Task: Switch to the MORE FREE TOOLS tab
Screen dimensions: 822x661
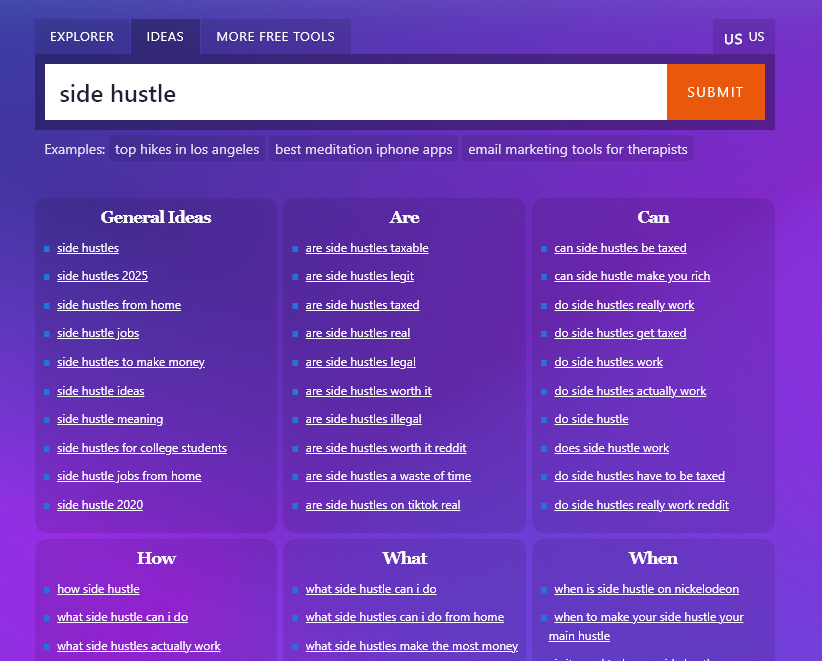Action: (x=275, y=36)
